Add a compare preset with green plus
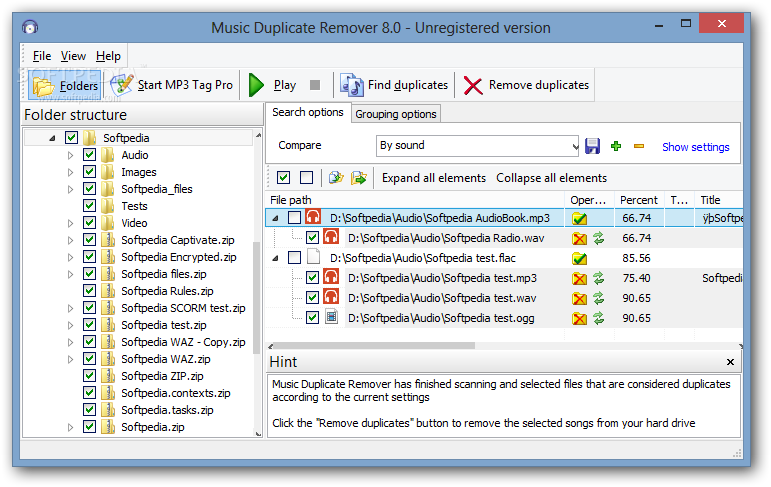Image resolution: width=771 pixels, height=487 pixels. [x=616, y=146]
